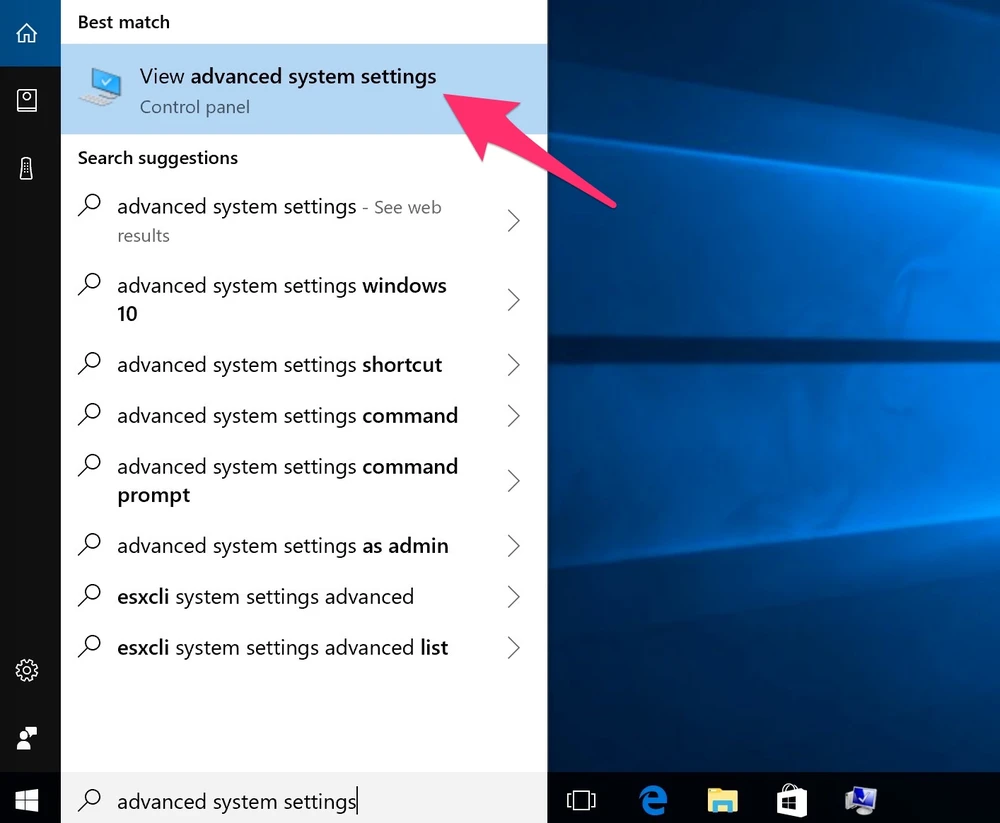This screenshot has height=823, width=1000.
Task: Select the remote-shaped icon in left sidebar
Action: point(27,168)
